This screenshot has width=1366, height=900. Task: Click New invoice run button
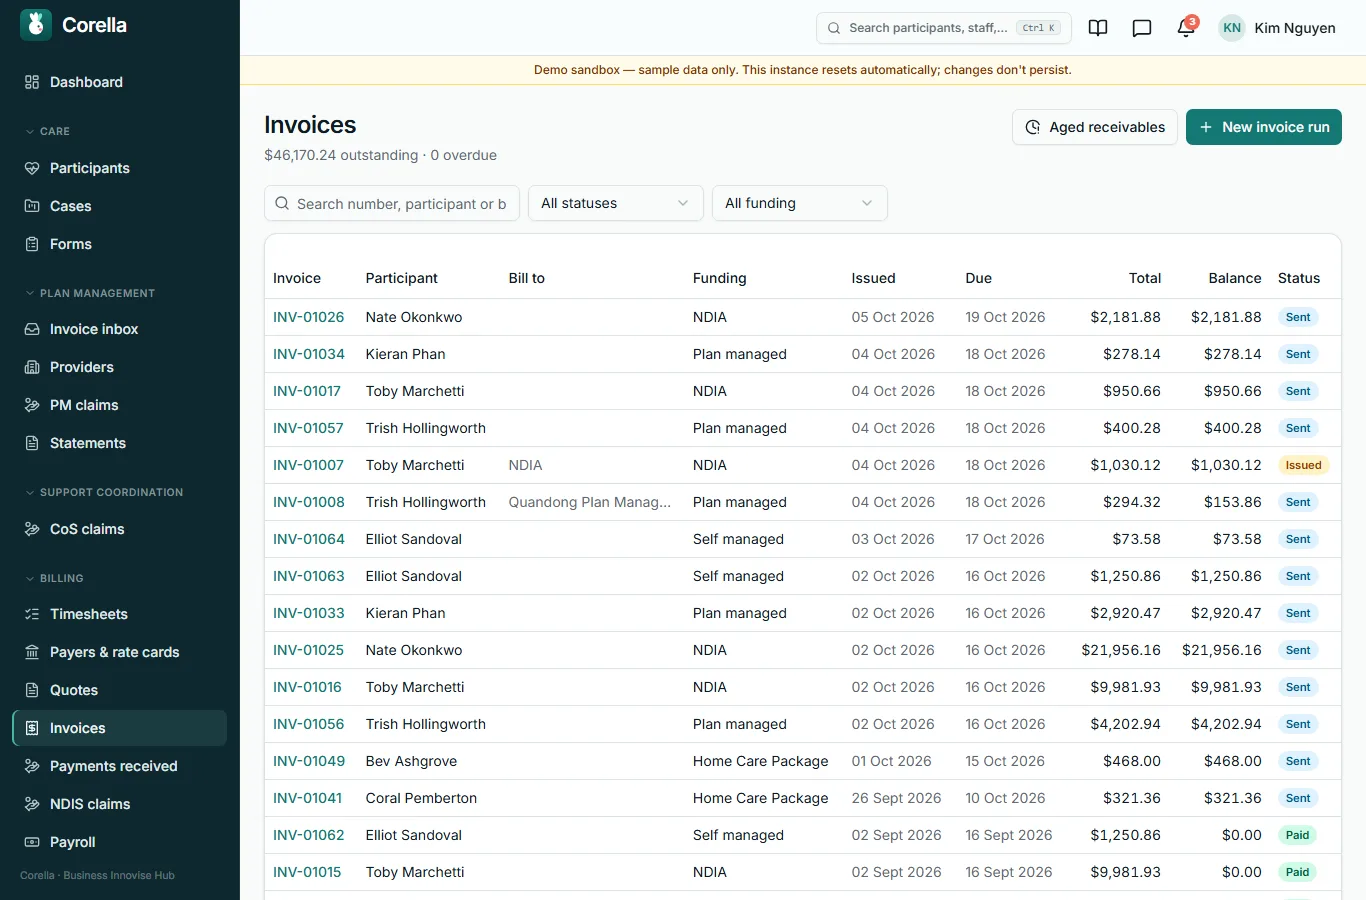tap(1264, 127)
